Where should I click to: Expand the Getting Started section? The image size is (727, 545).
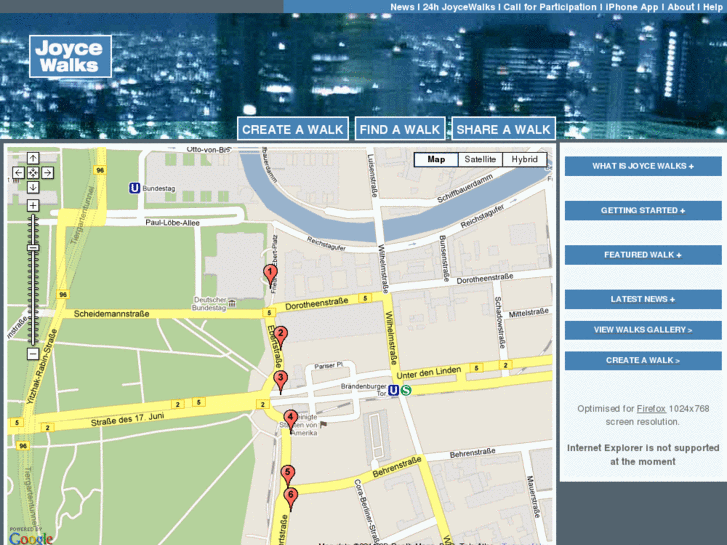point(643,211)
